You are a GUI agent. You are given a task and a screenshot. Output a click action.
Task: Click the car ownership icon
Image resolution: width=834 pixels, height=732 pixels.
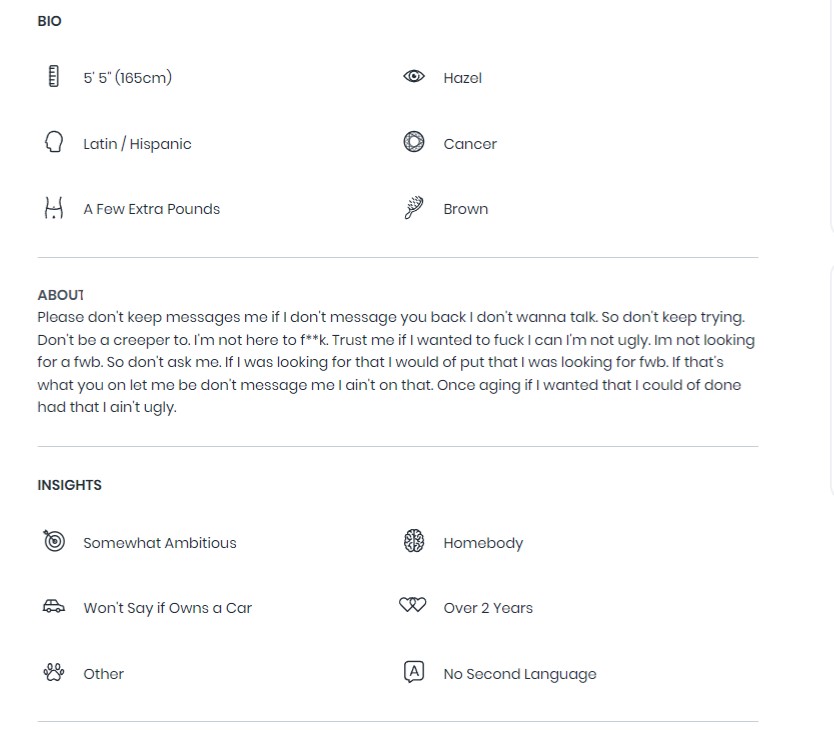(54, 606)
